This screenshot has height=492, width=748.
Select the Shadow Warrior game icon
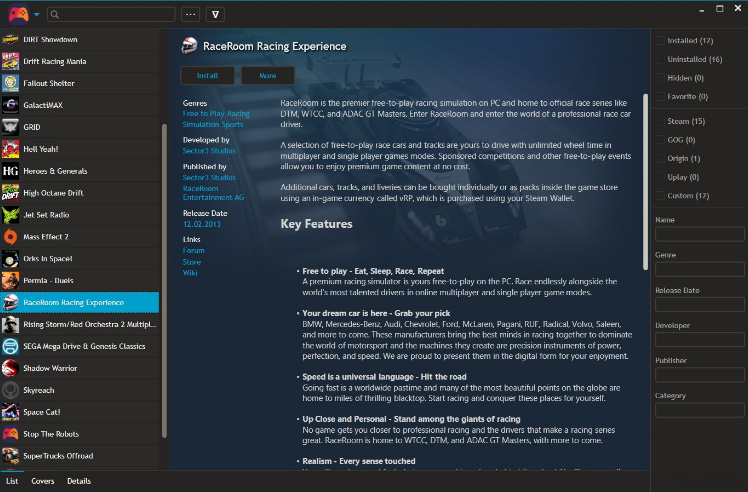[x=10, y=368]
